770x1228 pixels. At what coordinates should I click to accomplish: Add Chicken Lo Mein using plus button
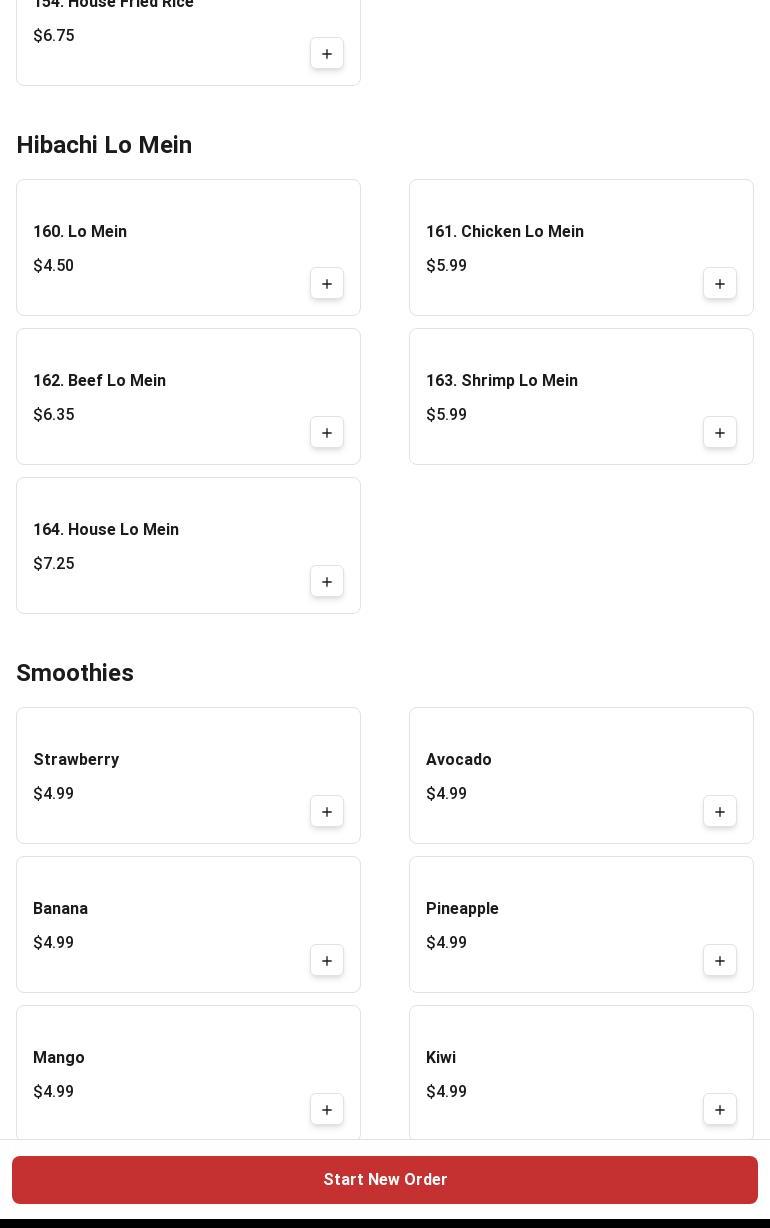point(720,284)
